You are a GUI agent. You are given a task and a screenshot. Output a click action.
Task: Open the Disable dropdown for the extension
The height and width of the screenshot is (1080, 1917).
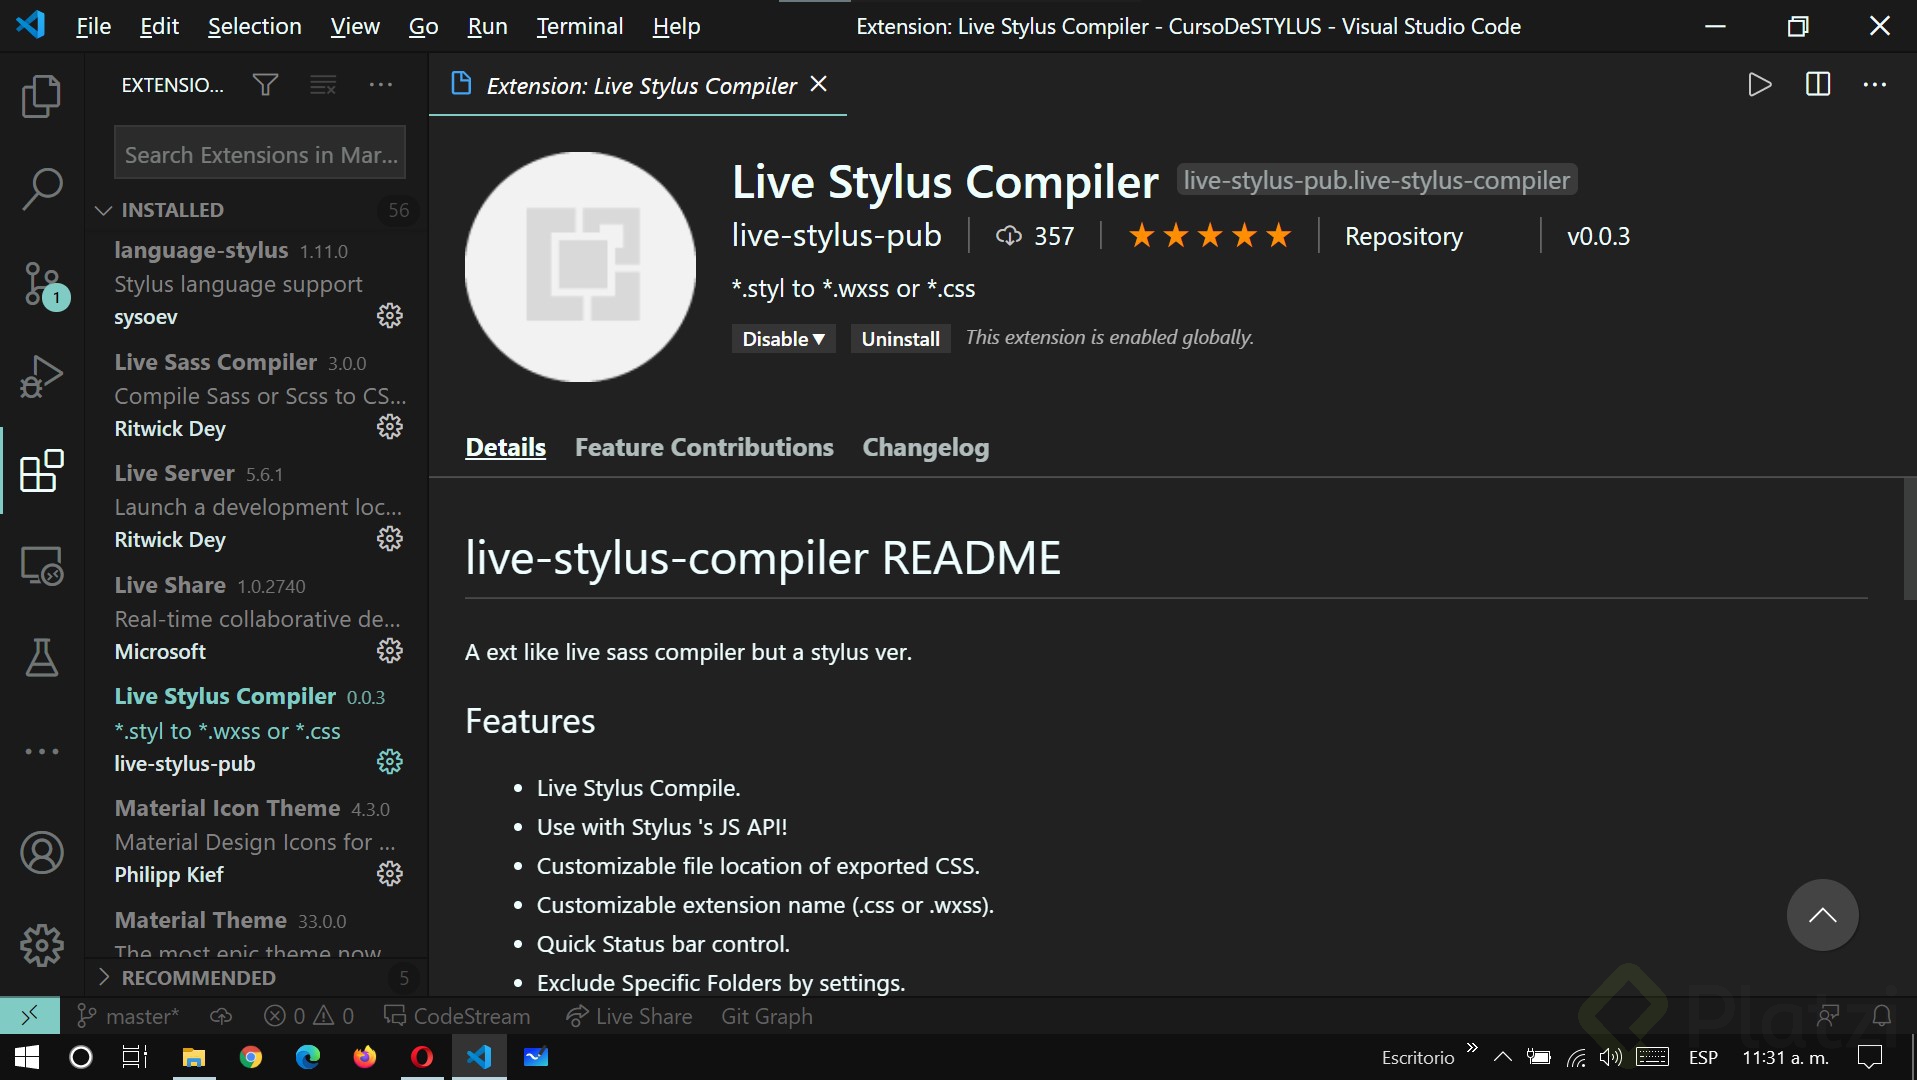click(x=783, y=339)
